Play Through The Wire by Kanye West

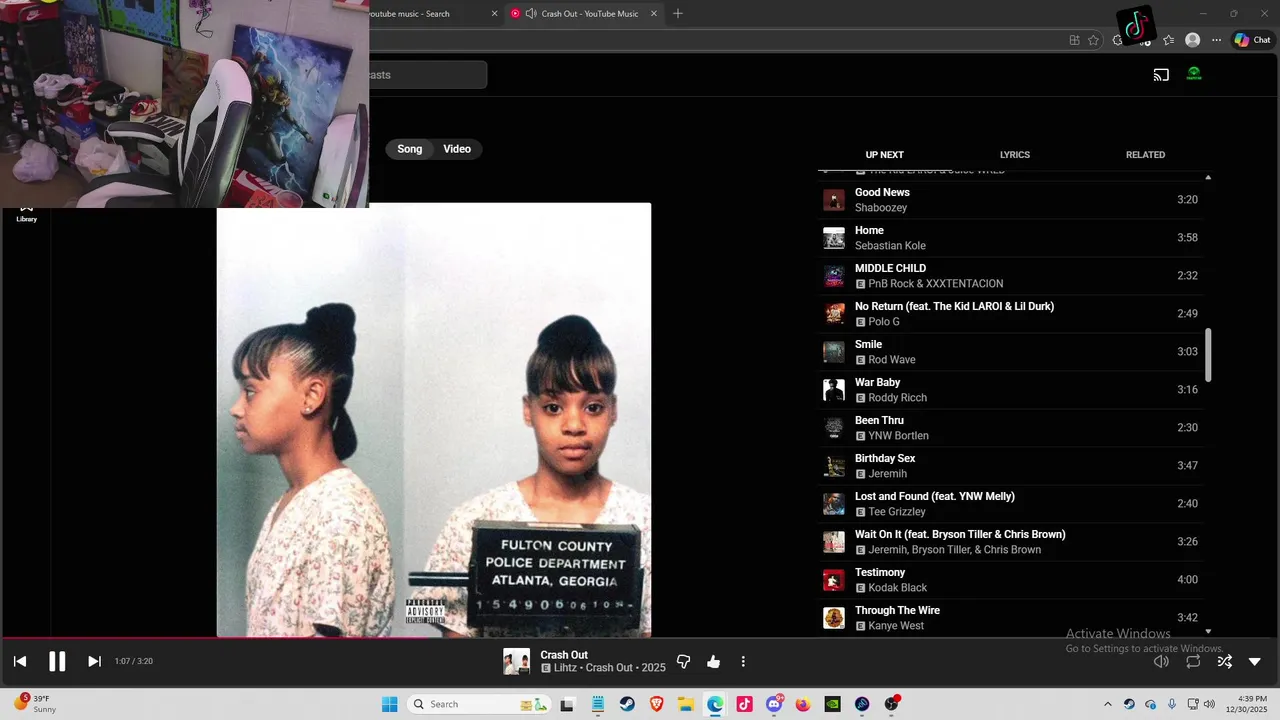point(1010,618)
